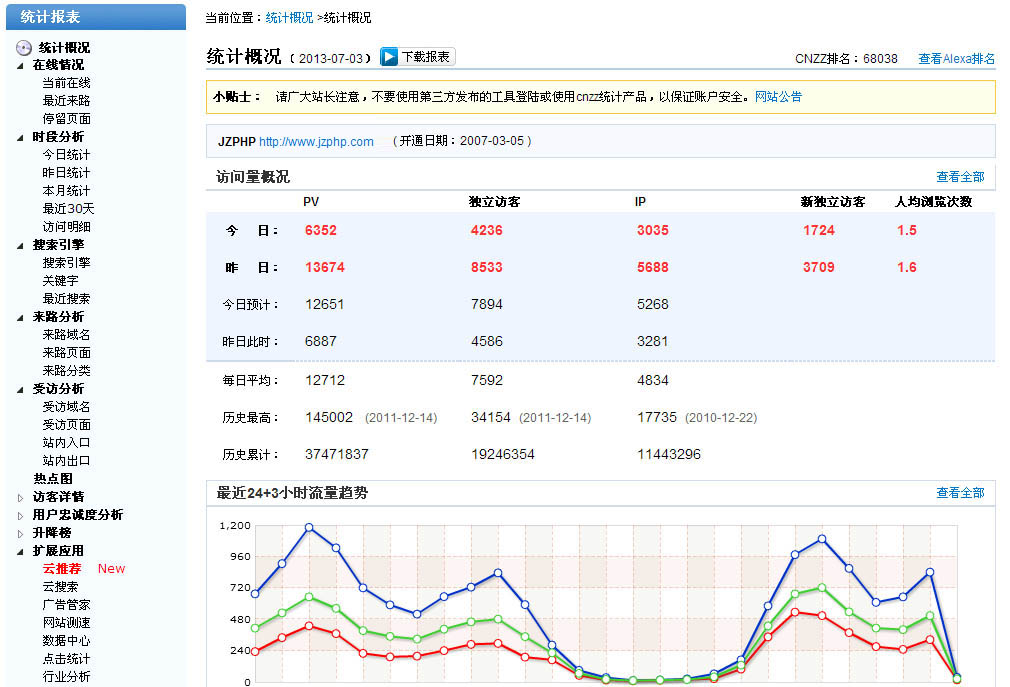This screenshot has height=687, width=1010.
Task: Open 云搜索 in the sidebar
Action: click(61, 587)
